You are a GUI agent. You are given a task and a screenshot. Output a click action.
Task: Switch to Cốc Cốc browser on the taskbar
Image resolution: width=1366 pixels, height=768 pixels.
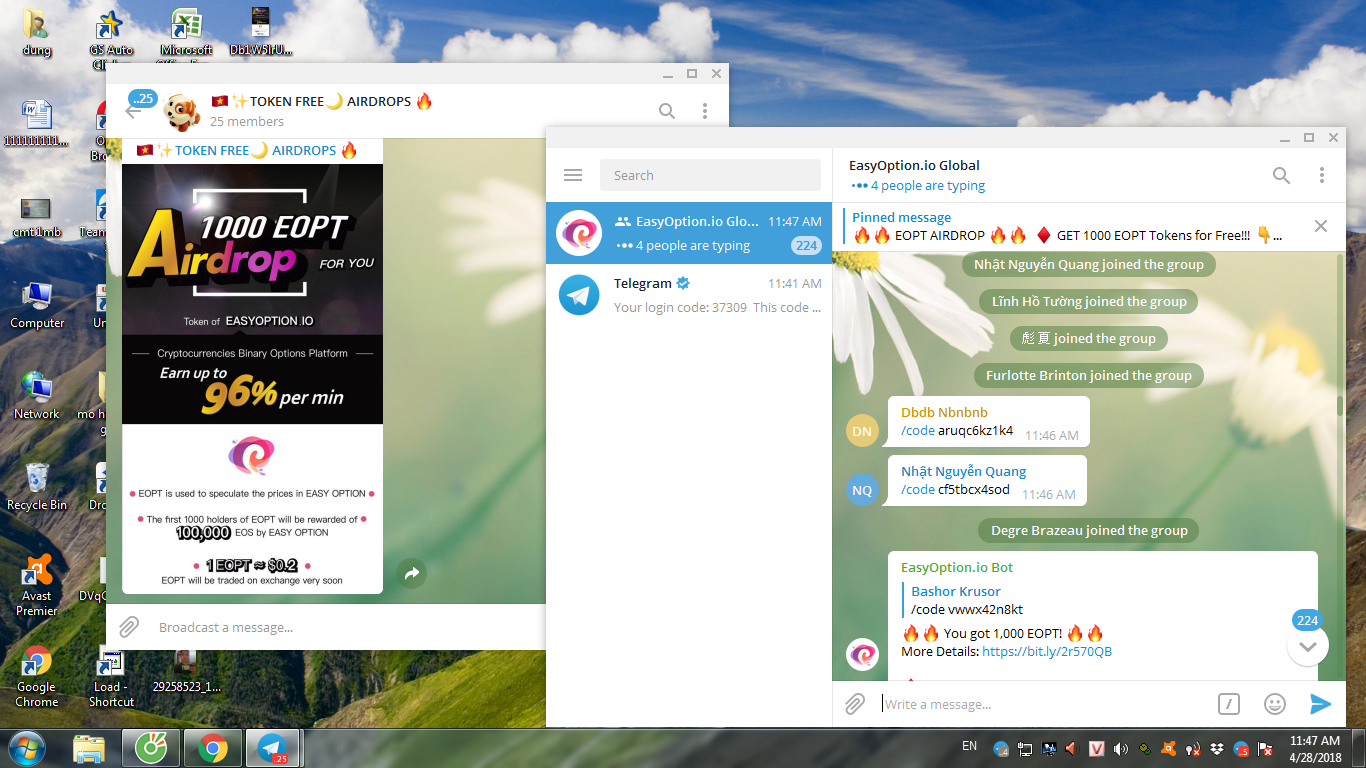[151, 748]
